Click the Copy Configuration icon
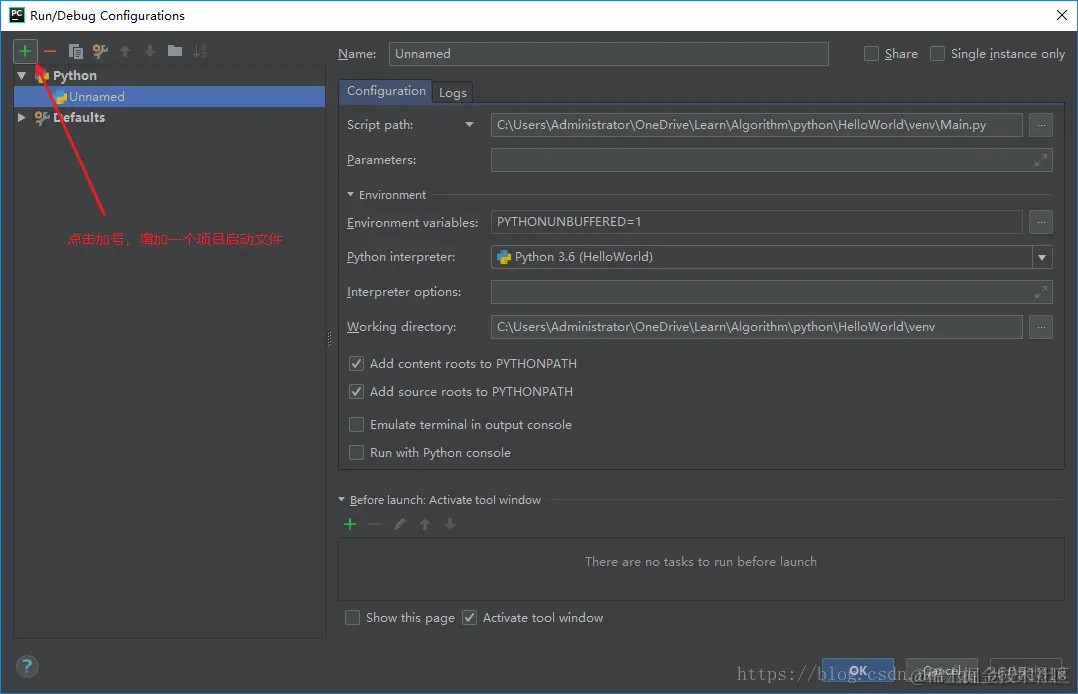 click(76, 51)
